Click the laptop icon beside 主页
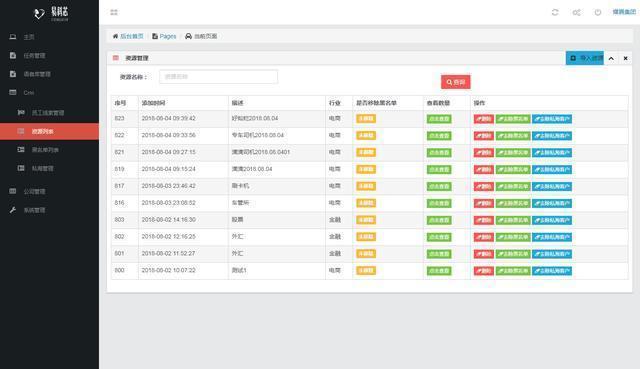Viewport: 640px width, 369px height. 13,37
